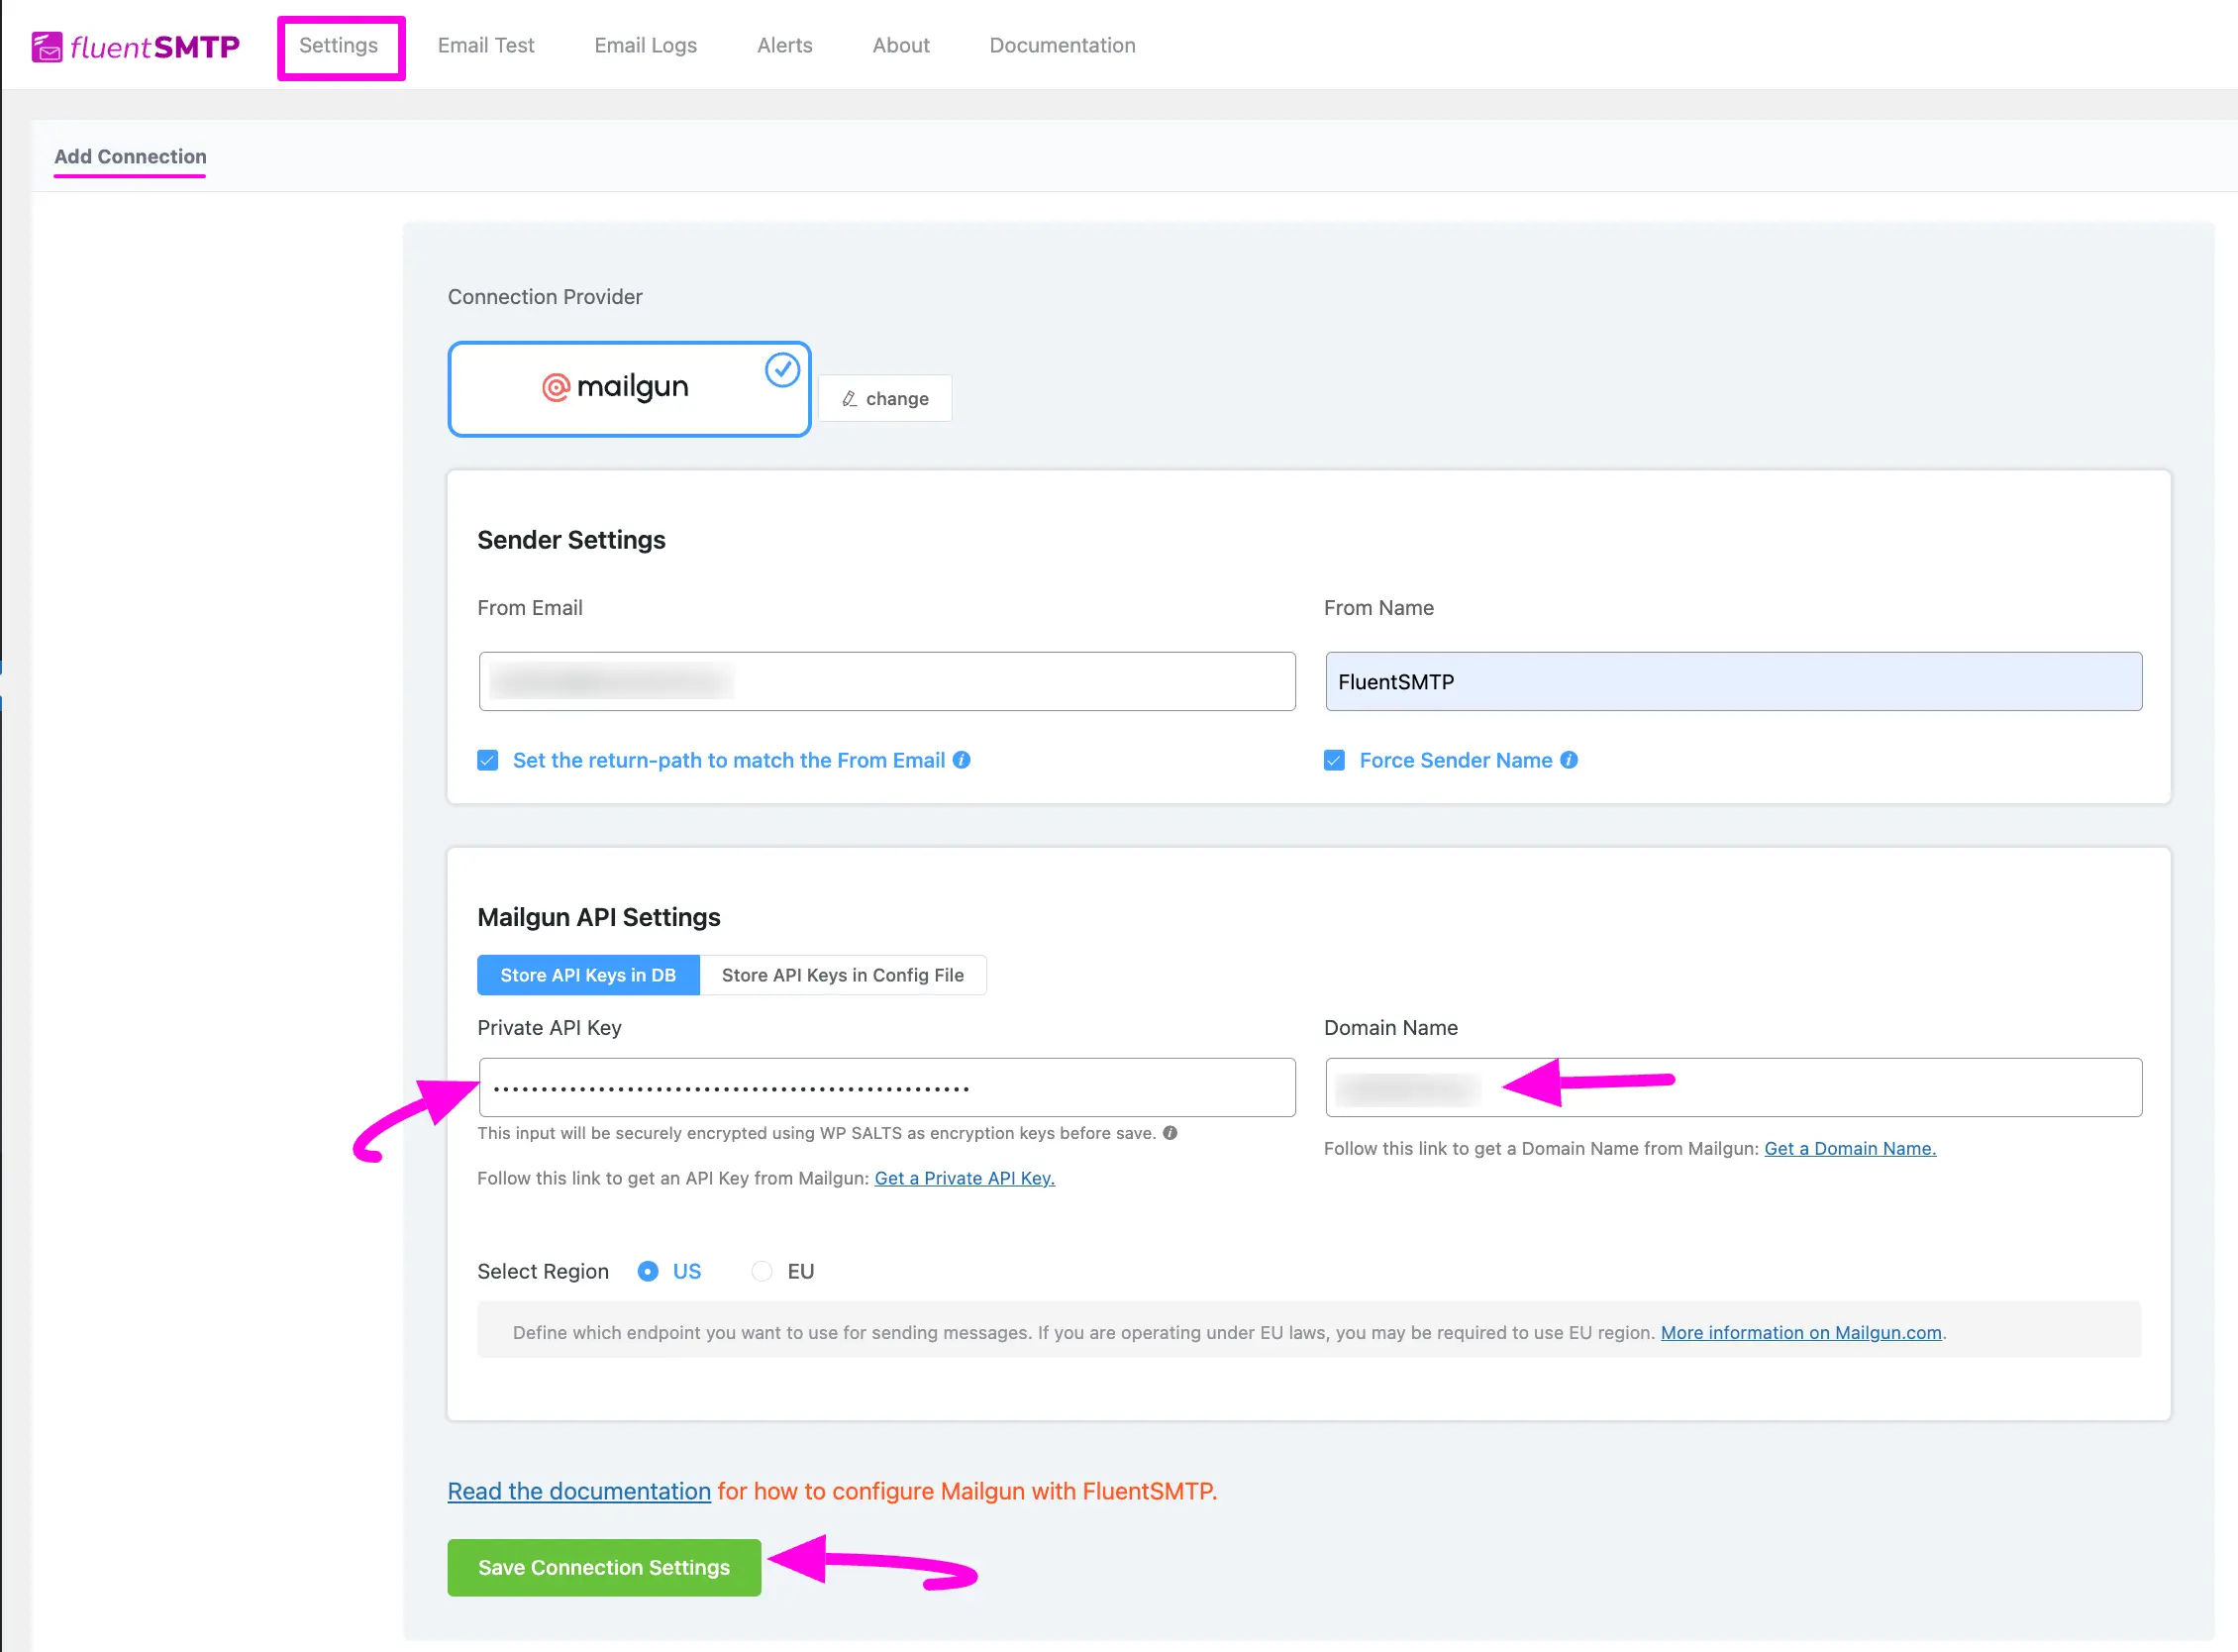Viewport: 2238px width, 1652px height.
Task: Switch to Store API Keys in Config File
Action: point(843,975)
